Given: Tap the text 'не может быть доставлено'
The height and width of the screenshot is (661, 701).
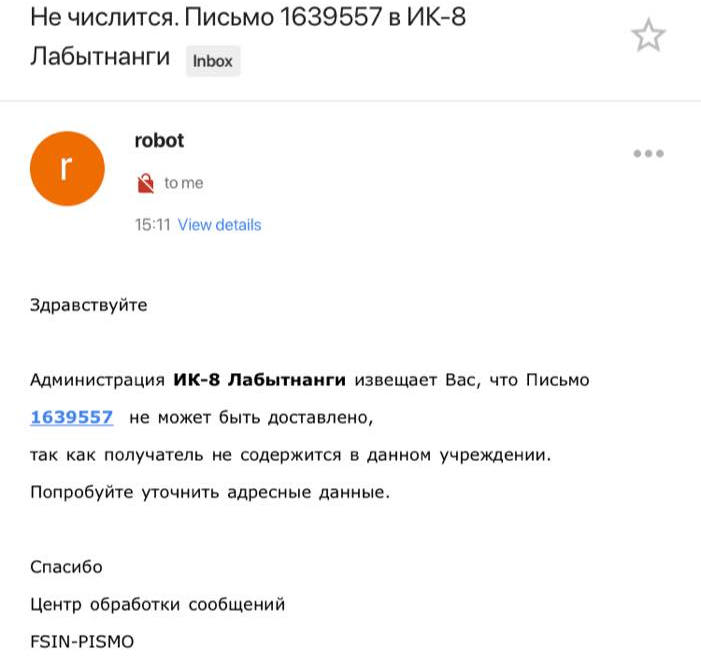Looking at the screenshot, I should [251, 417].
